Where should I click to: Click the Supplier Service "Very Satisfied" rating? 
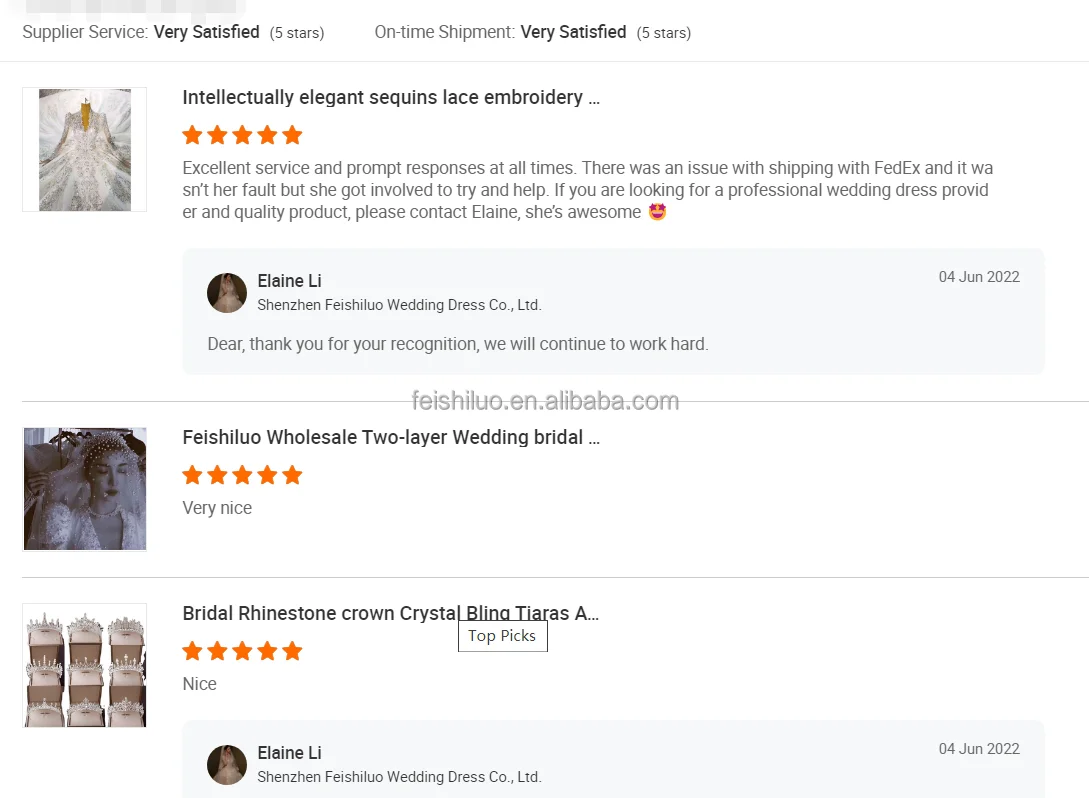click(206, 32)
